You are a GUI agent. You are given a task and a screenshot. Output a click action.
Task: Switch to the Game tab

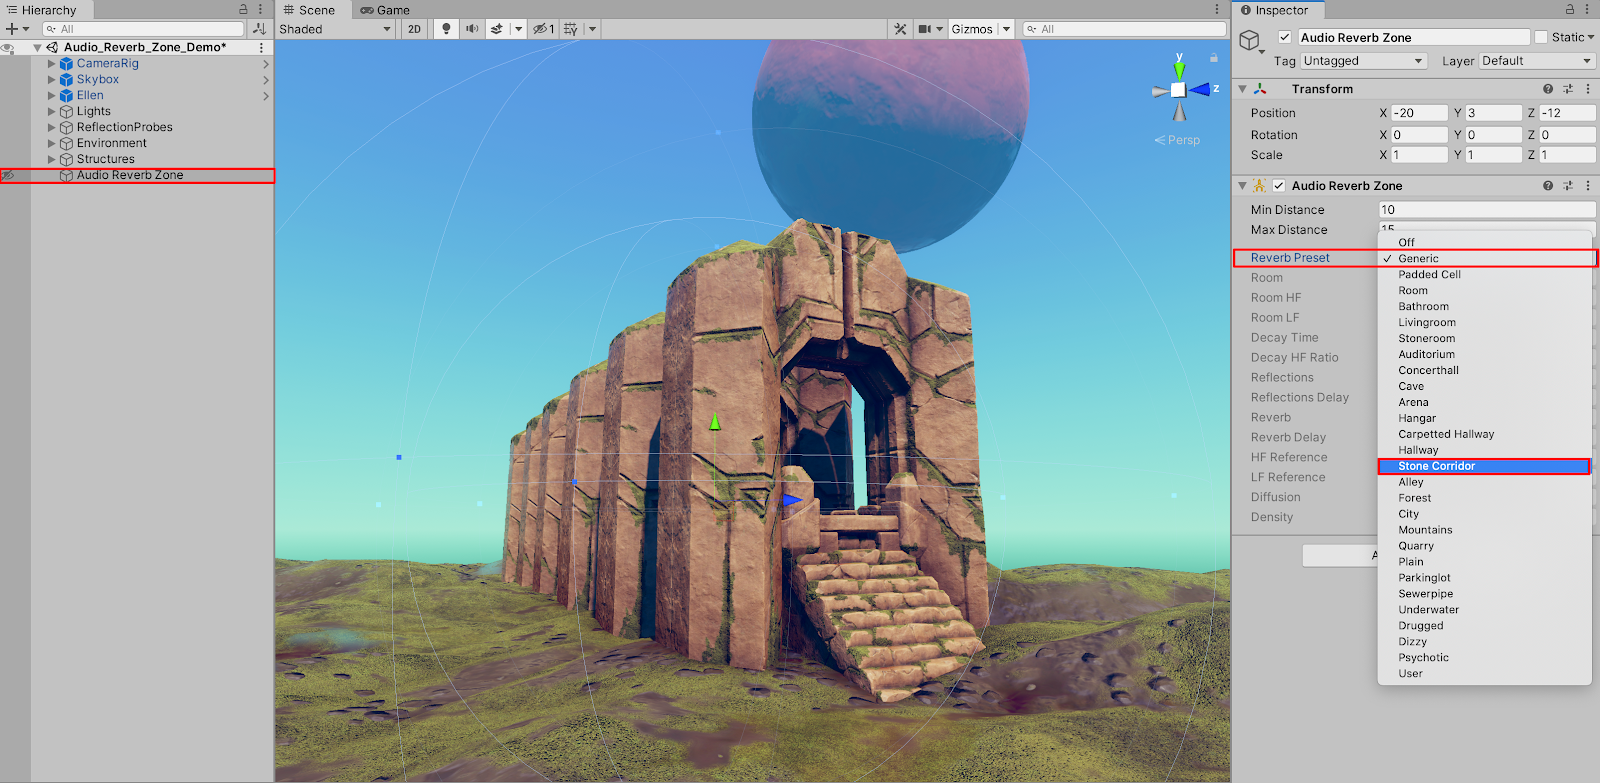[386, 10]
